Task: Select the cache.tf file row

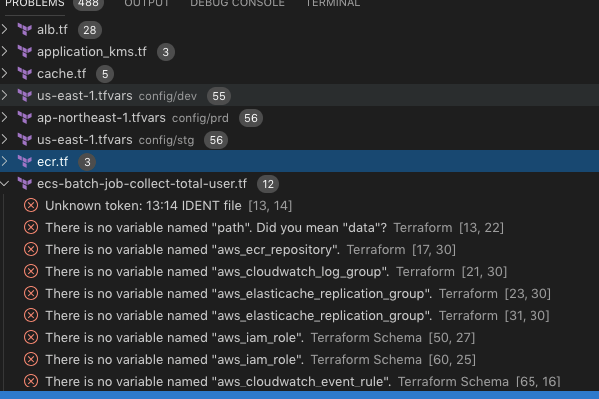Action: click(x=300, y=73)
